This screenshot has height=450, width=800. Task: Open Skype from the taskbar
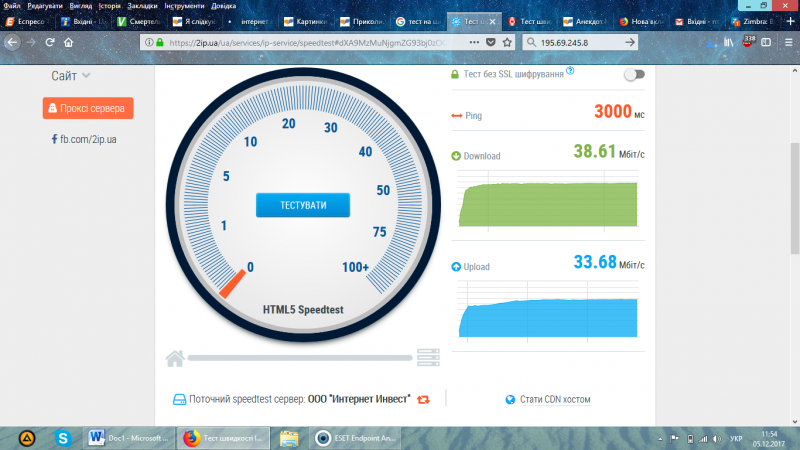pos(63,437)
